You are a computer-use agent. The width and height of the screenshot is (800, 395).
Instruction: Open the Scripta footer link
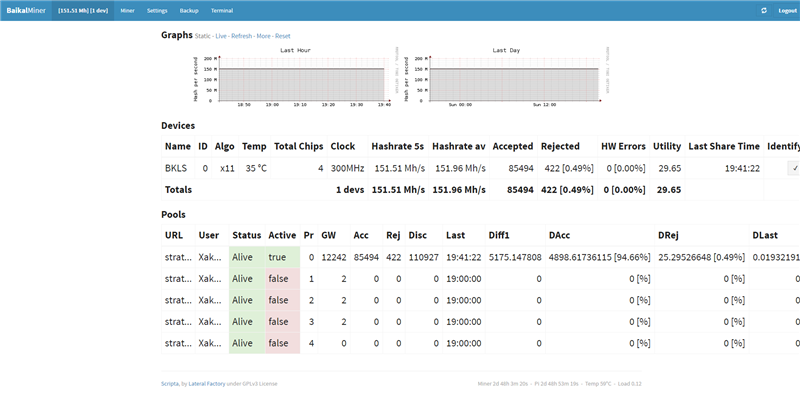click(170, 383)
